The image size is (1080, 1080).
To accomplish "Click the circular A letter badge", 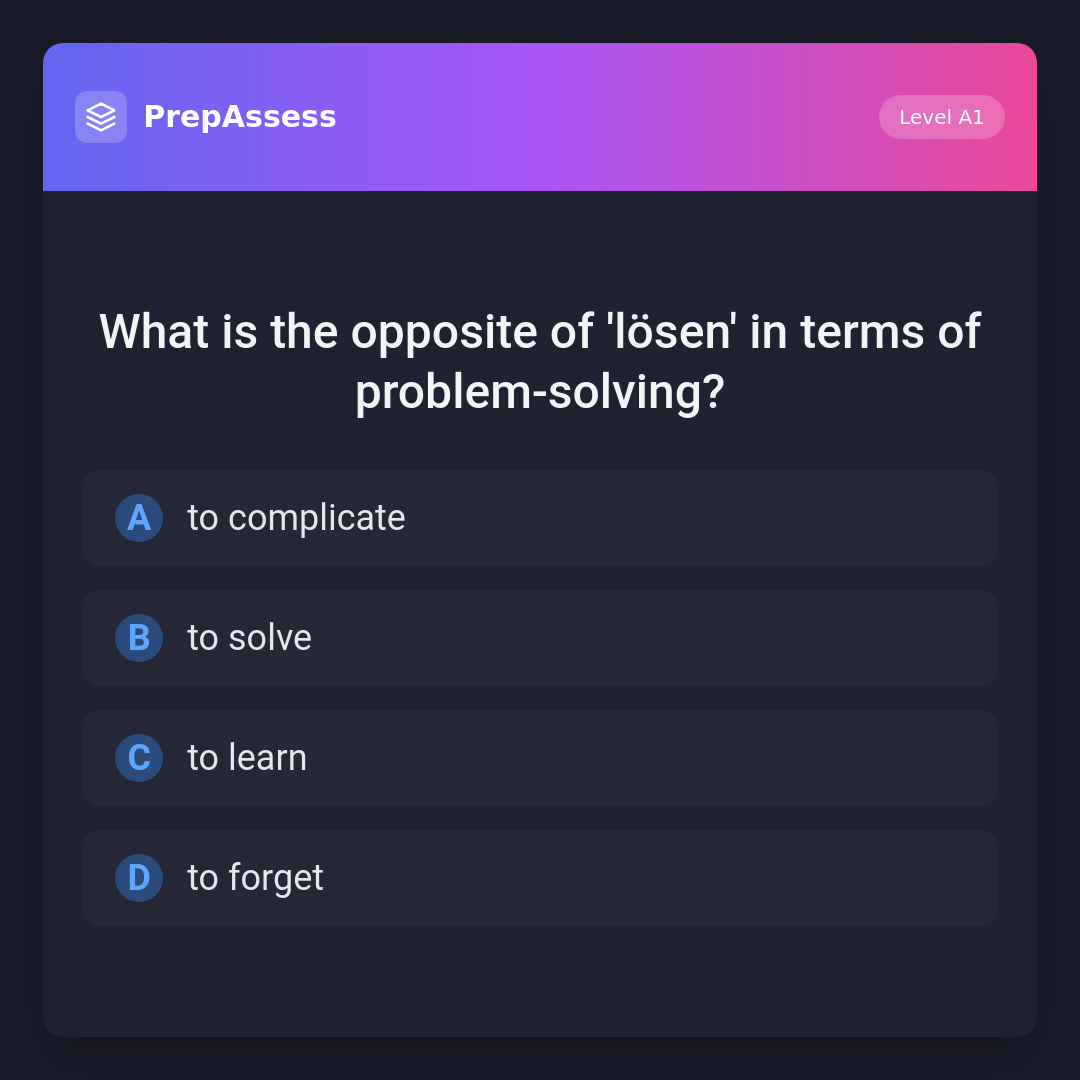I will point(139,518).
